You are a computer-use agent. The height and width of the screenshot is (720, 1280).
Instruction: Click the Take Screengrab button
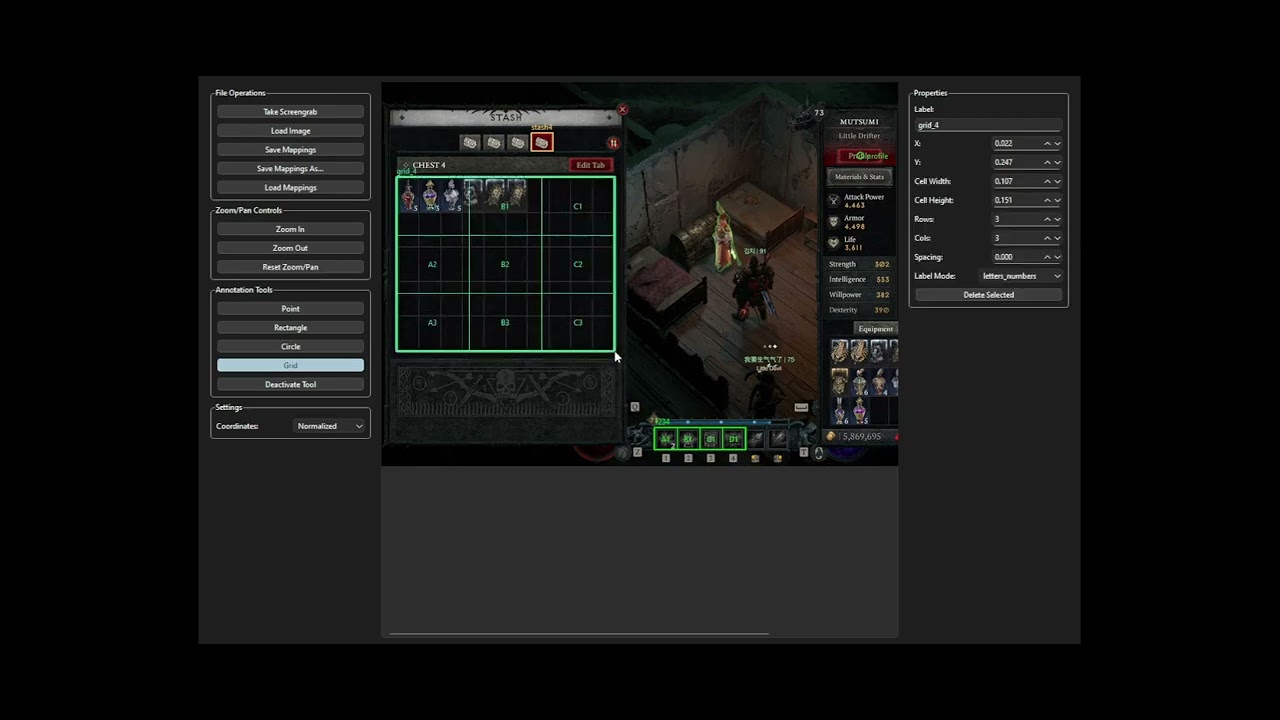(x=290, y=112)
